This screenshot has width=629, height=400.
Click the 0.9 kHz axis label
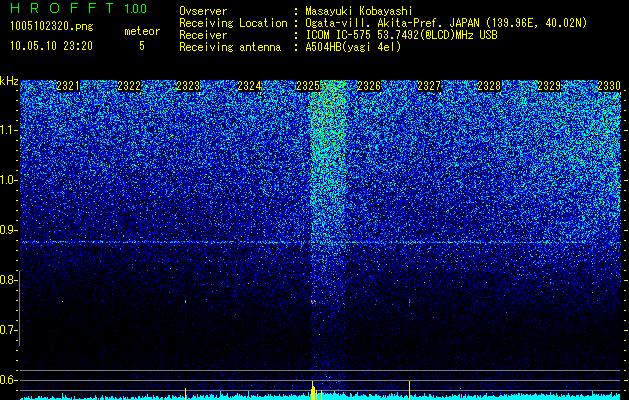7,230
